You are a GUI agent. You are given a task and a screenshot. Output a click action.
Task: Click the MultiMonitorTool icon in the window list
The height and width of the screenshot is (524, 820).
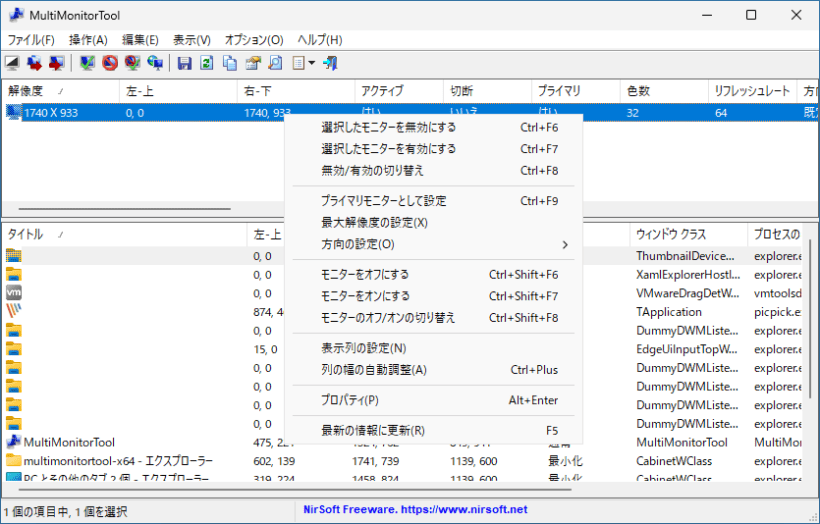tap(14, 442)
